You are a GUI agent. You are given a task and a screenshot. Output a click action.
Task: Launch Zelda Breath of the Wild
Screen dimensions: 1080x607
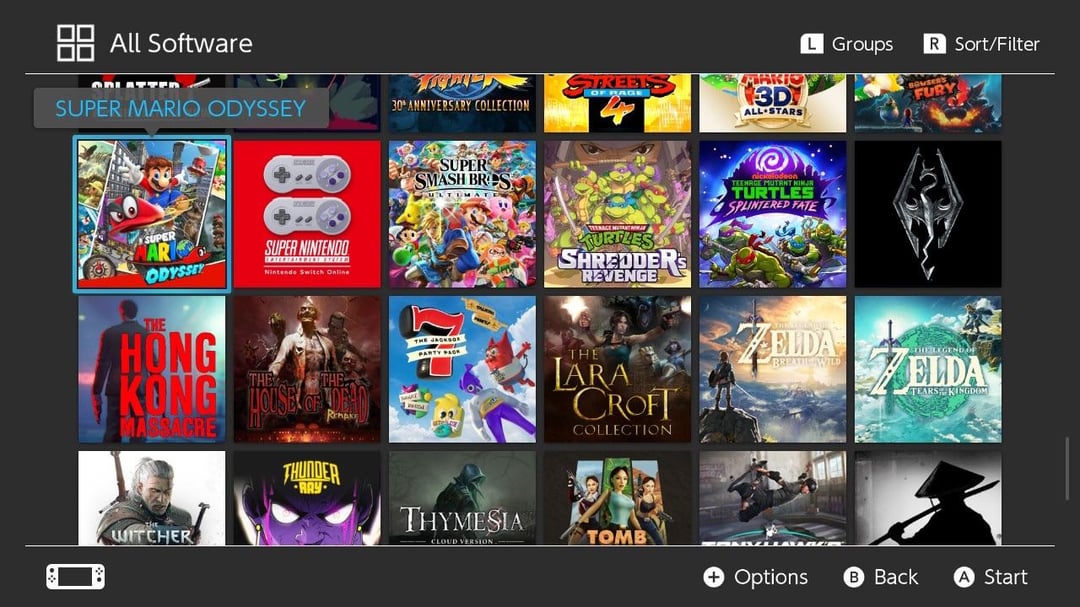[x=773, y=369]
